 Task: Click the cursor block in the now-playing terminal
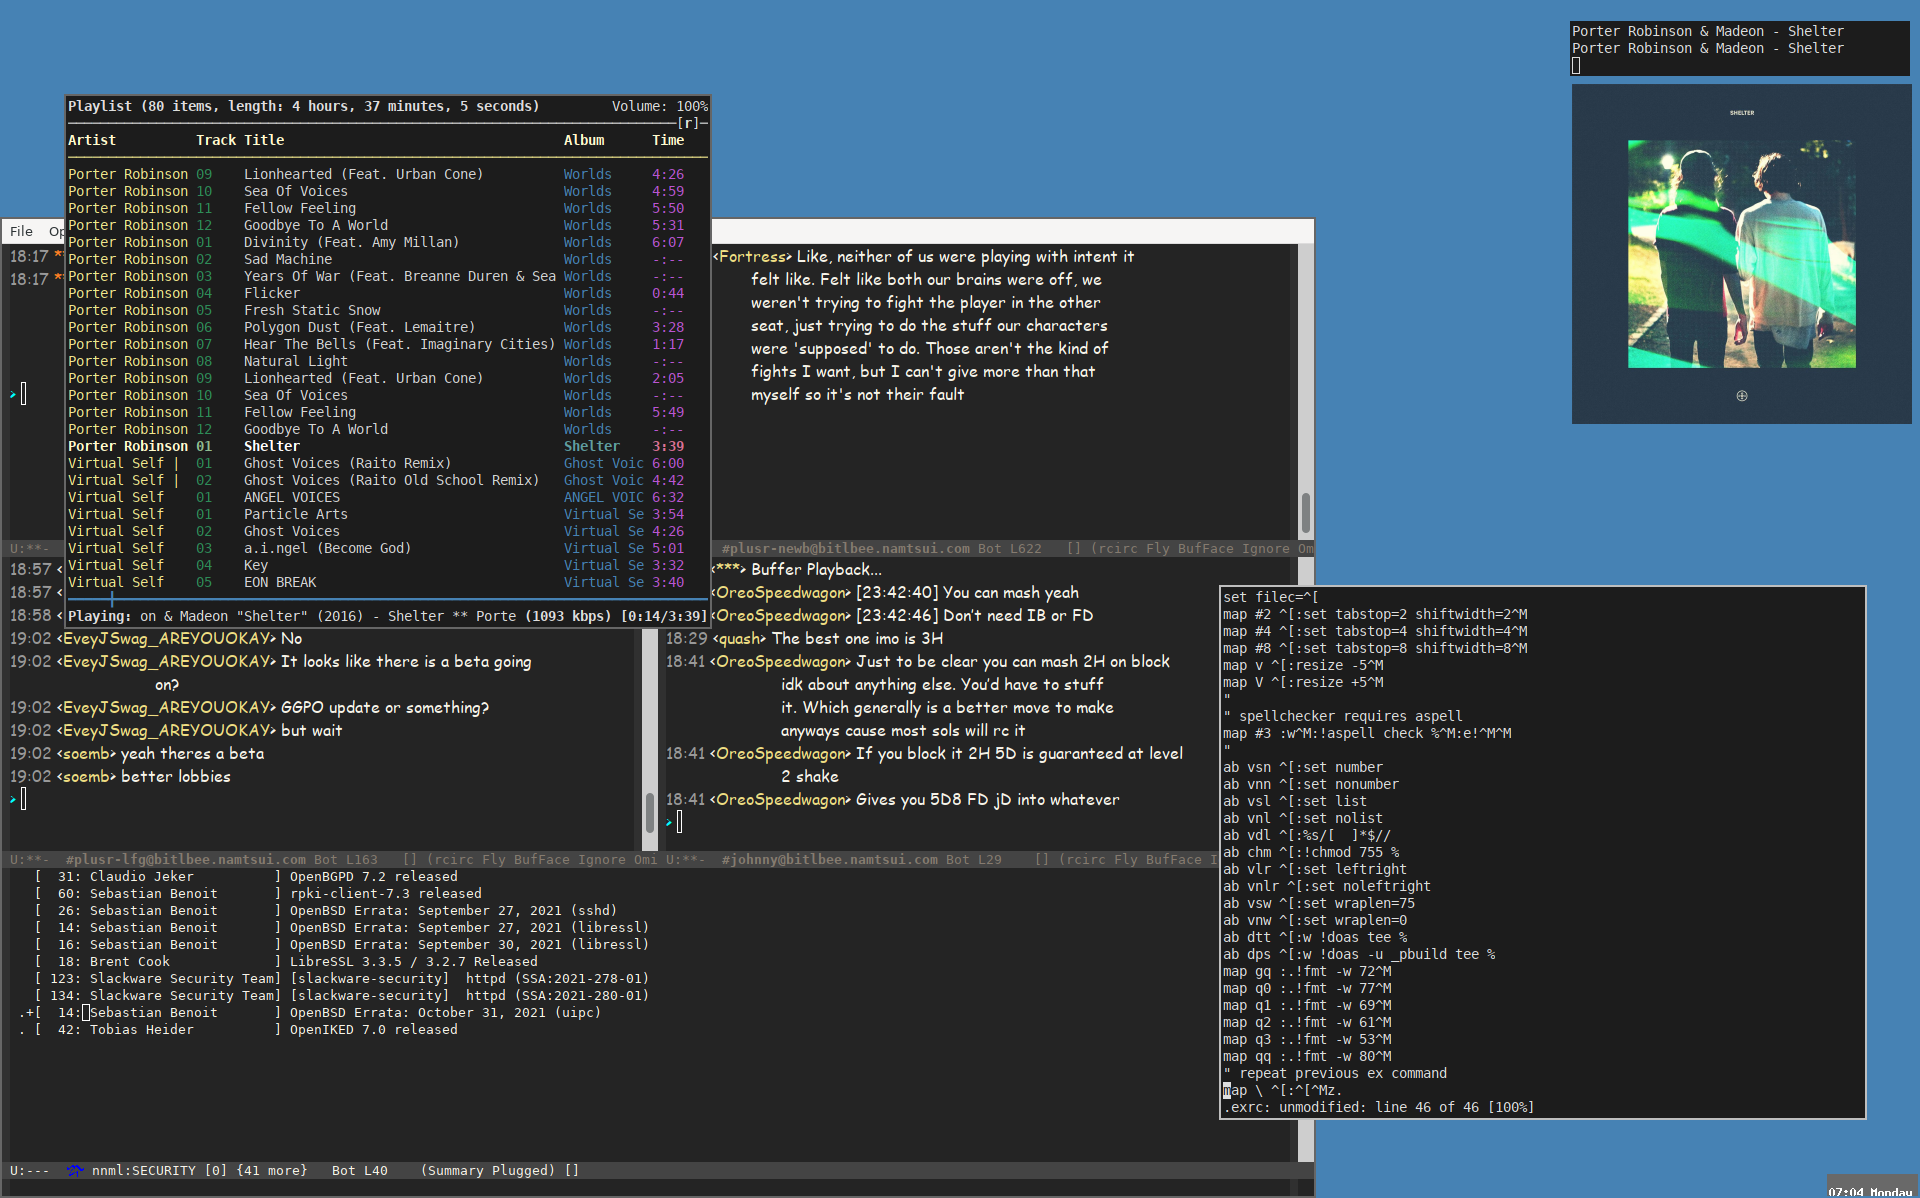(1576, 66)
